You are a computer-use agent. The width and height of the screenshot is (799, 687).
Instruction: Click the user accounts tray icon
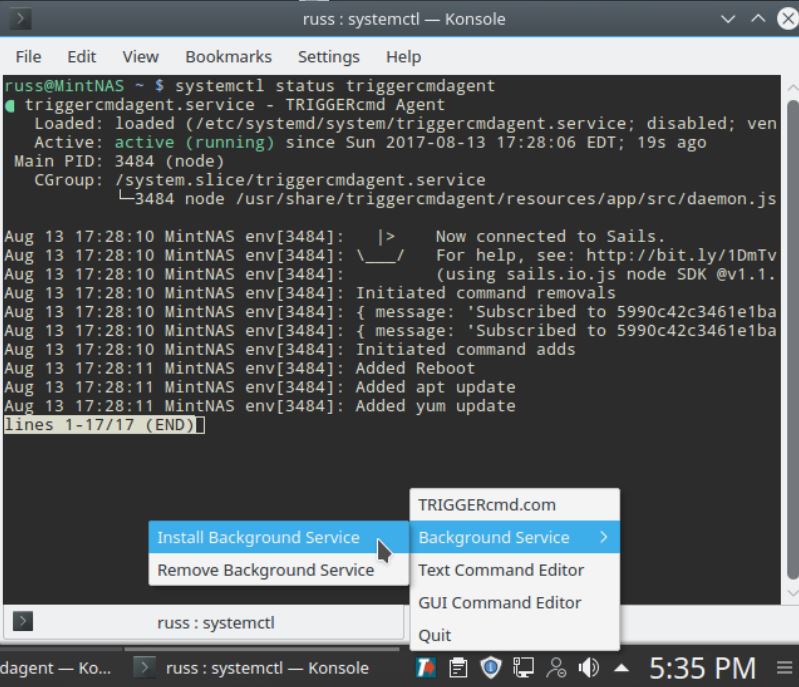[x=556, y=668]
